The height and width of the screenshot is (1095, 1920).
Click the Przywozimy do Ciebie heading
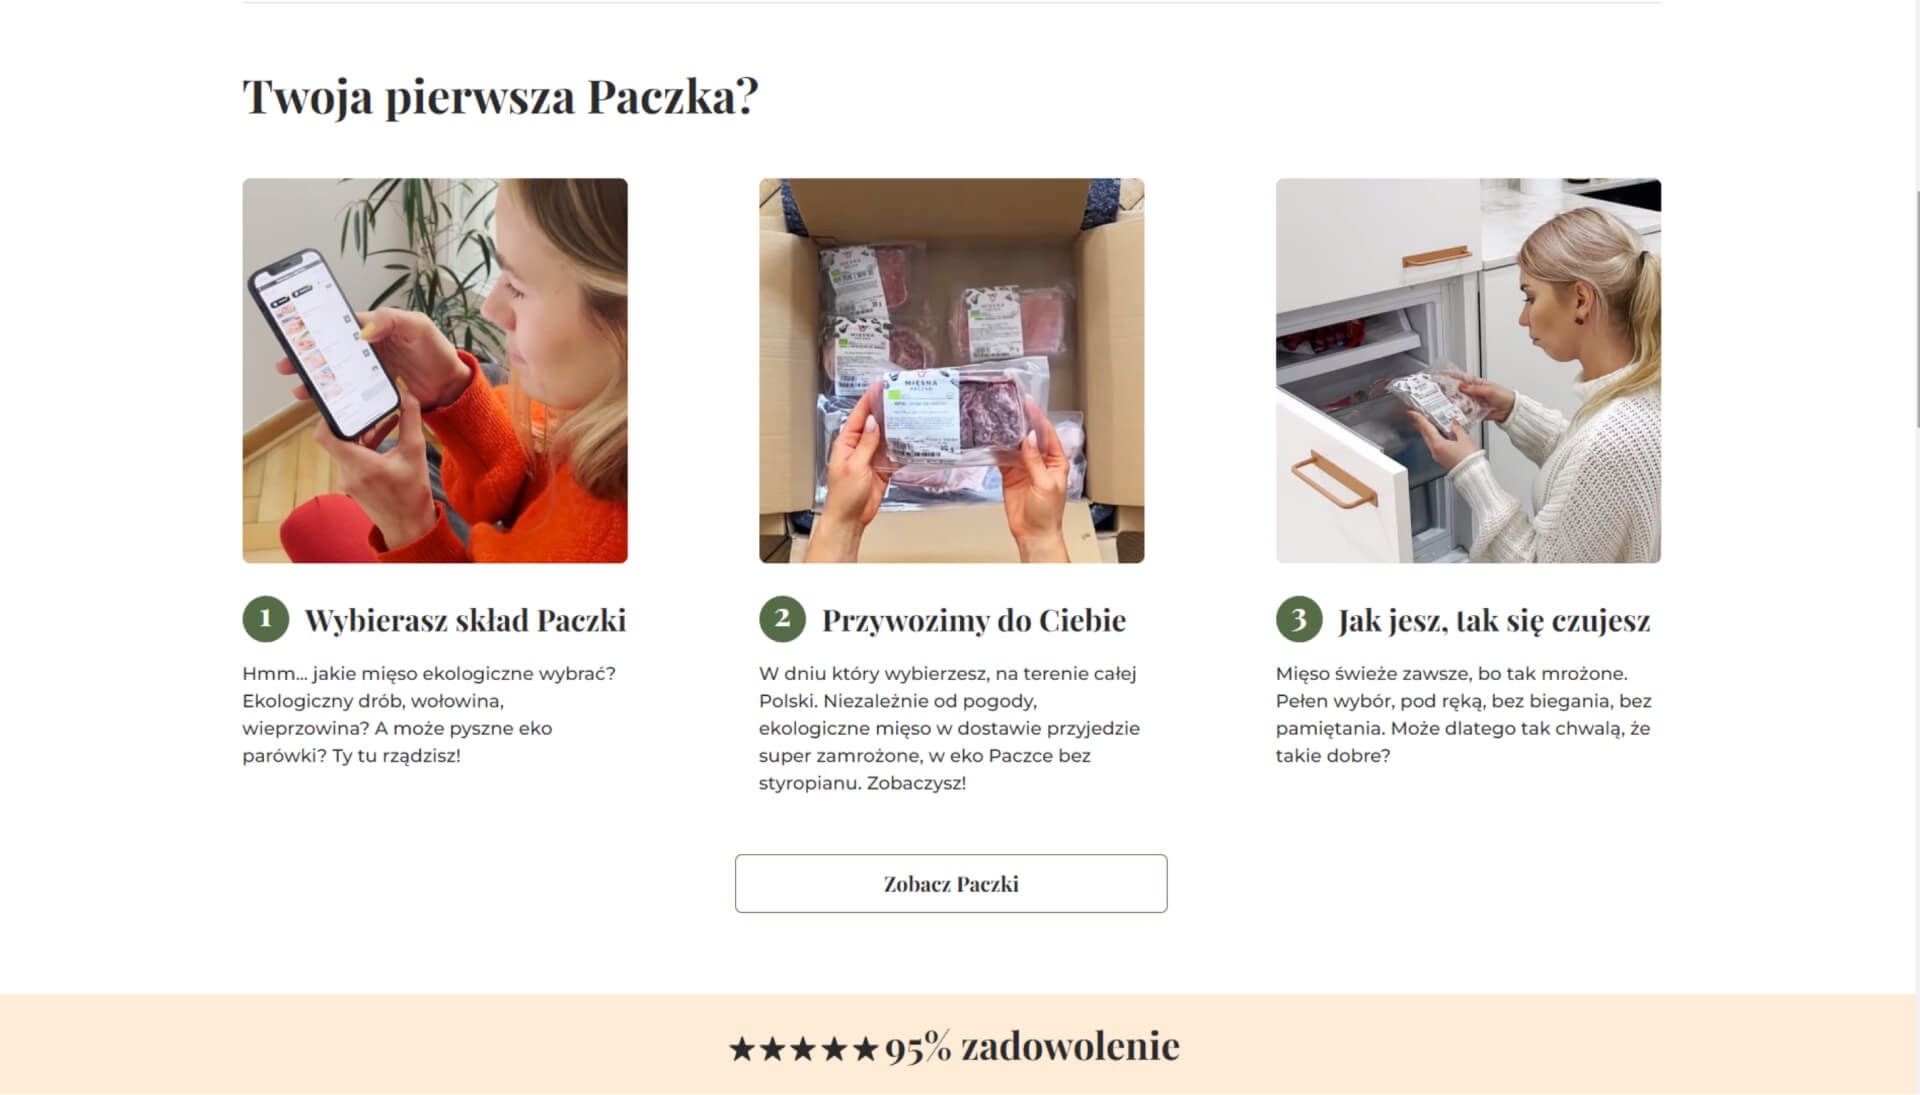coord(974,620)
